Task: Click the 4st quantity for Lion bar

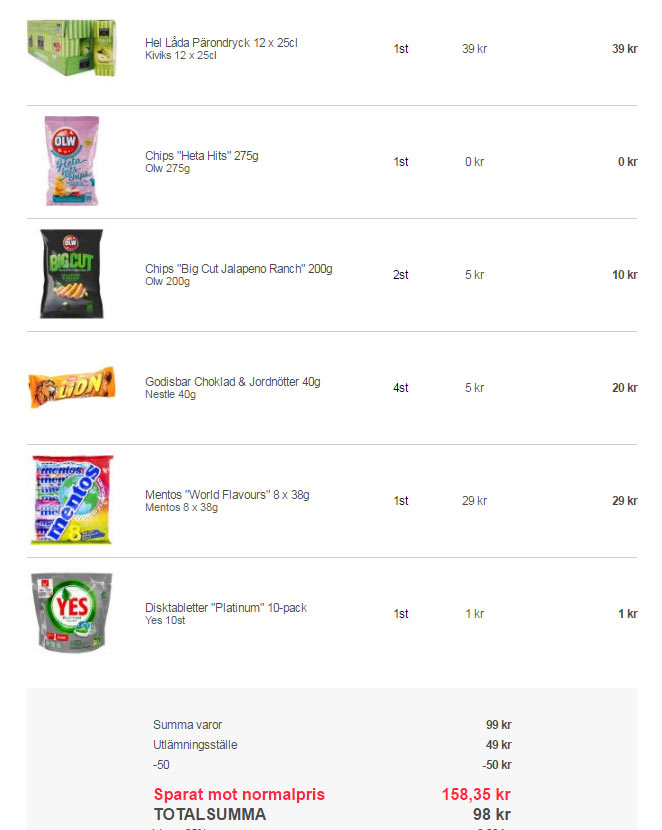Action: pos(401,387)
